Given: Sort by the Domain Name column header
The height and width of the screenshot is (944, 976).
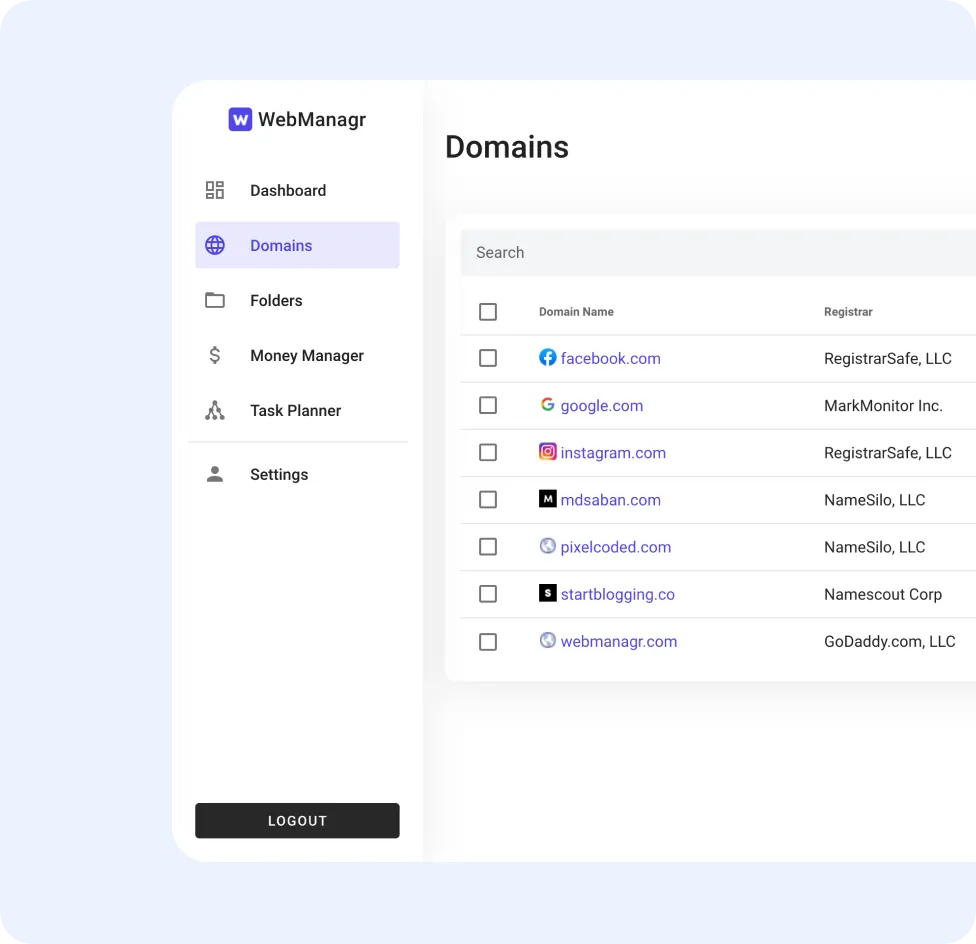Looking at the screenshot, I should coord(576,311).
